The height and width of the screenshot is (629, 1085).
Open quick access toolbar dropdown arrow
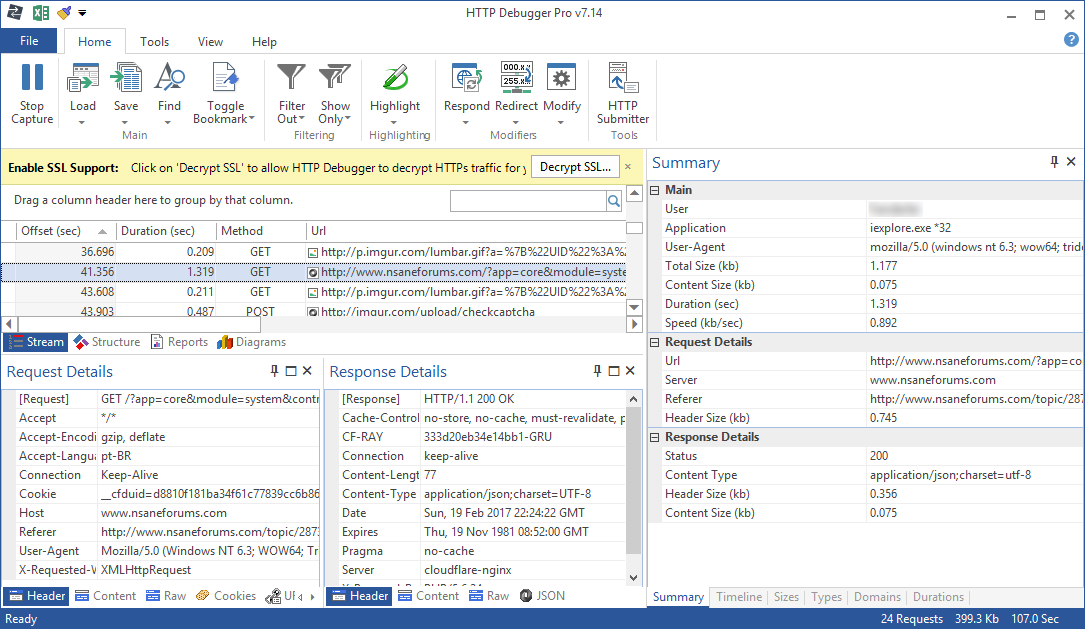[x=82, y=12]
